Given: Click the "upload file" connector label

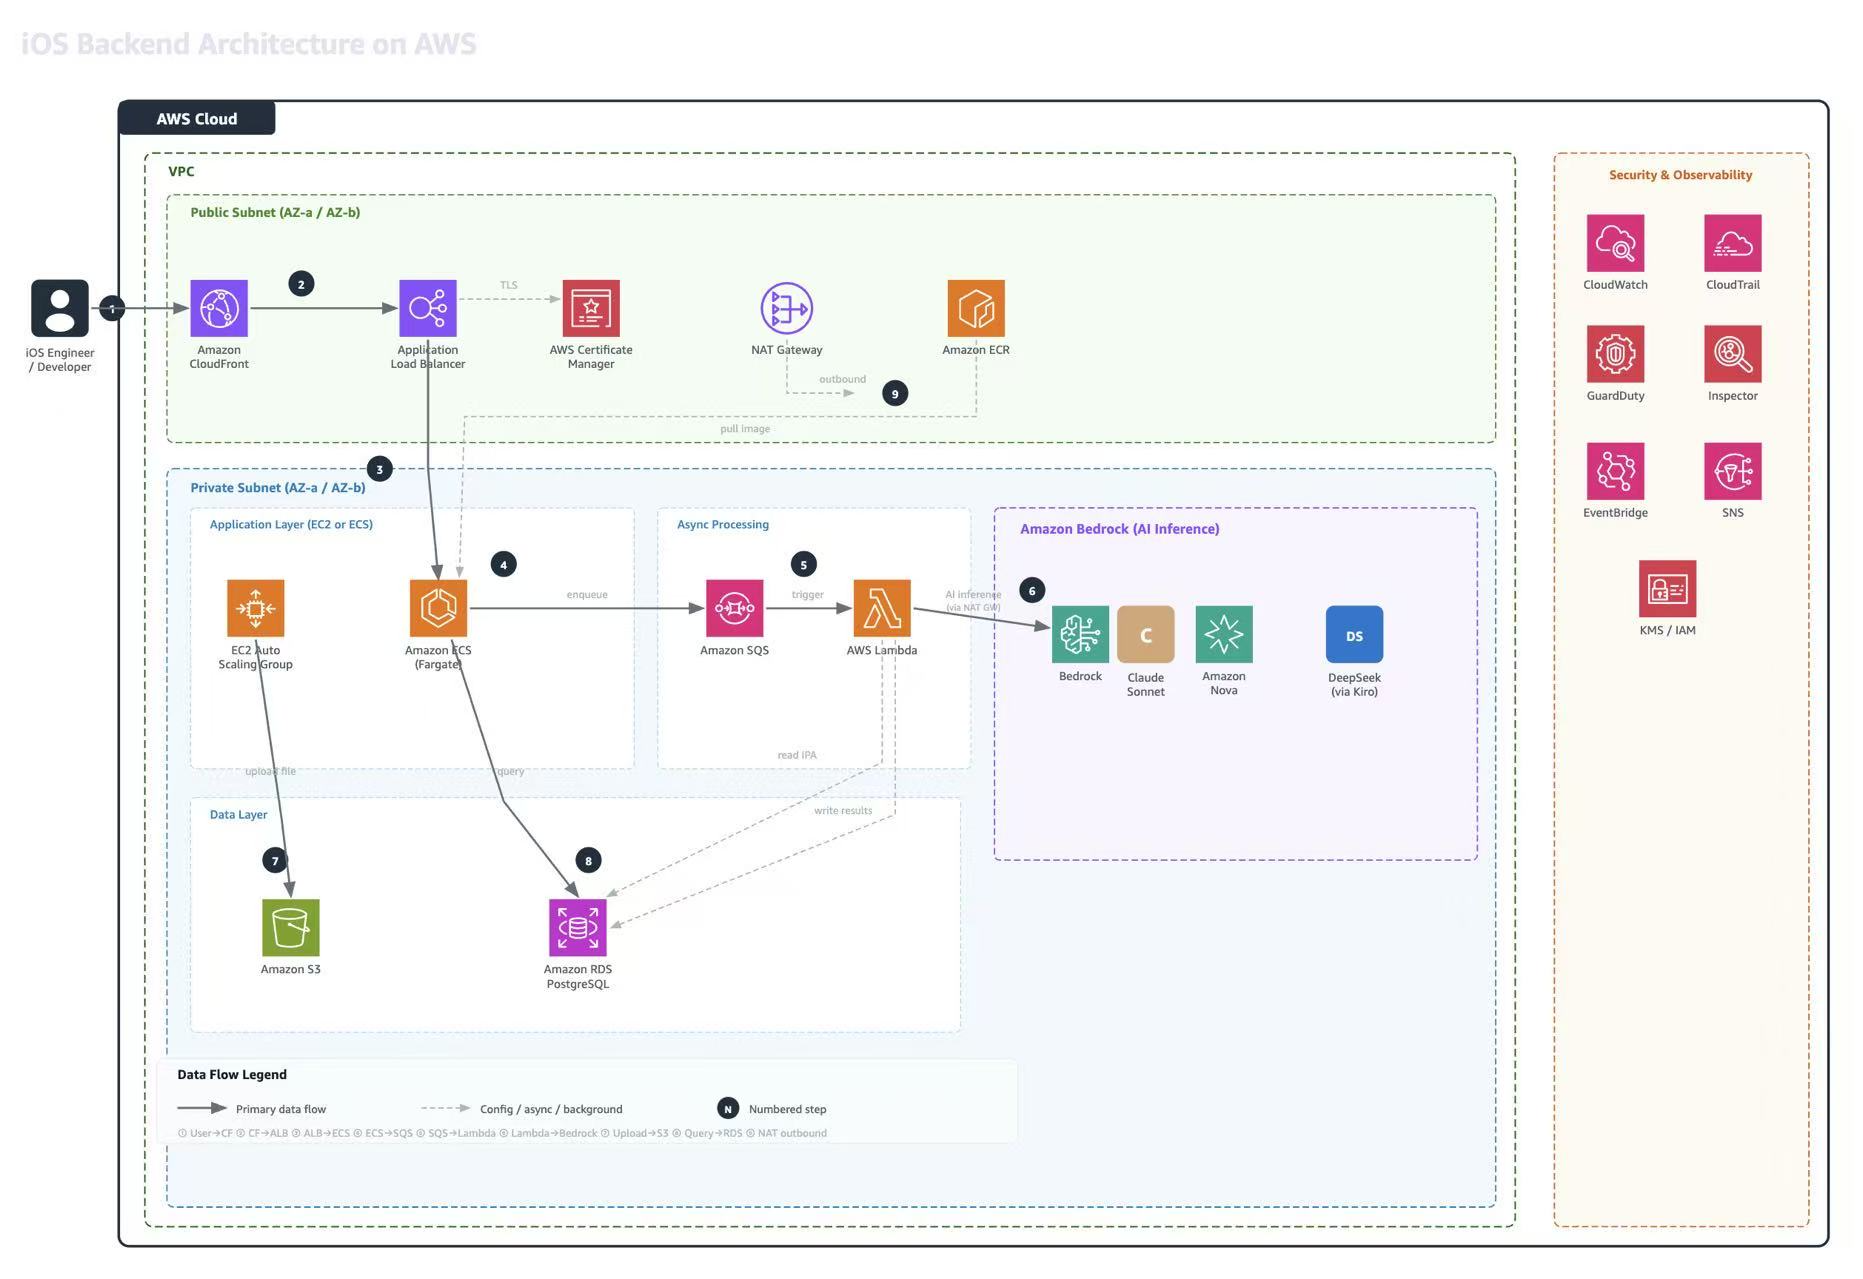Looking at the screenshot, I should point(270,772).
